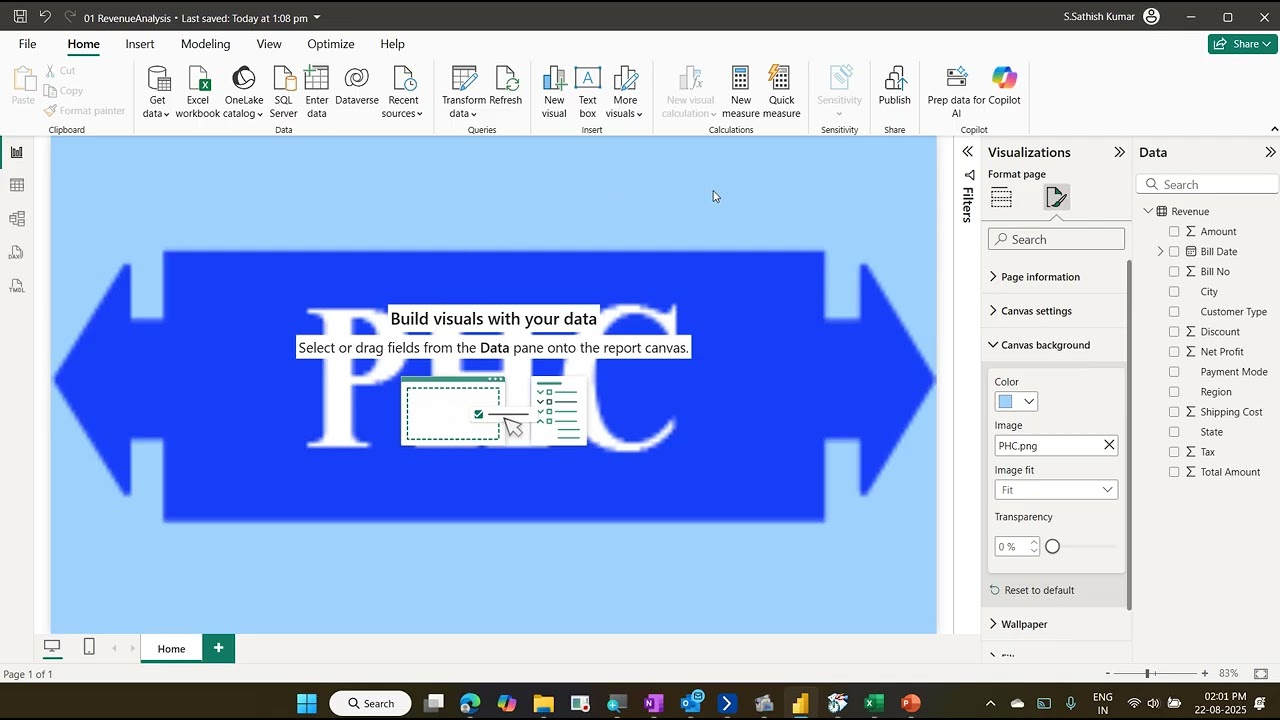This screenshot has height=720, width=1280.
Task: Expand the Bill Date hierarchy
Action: tap(1161, 251)
